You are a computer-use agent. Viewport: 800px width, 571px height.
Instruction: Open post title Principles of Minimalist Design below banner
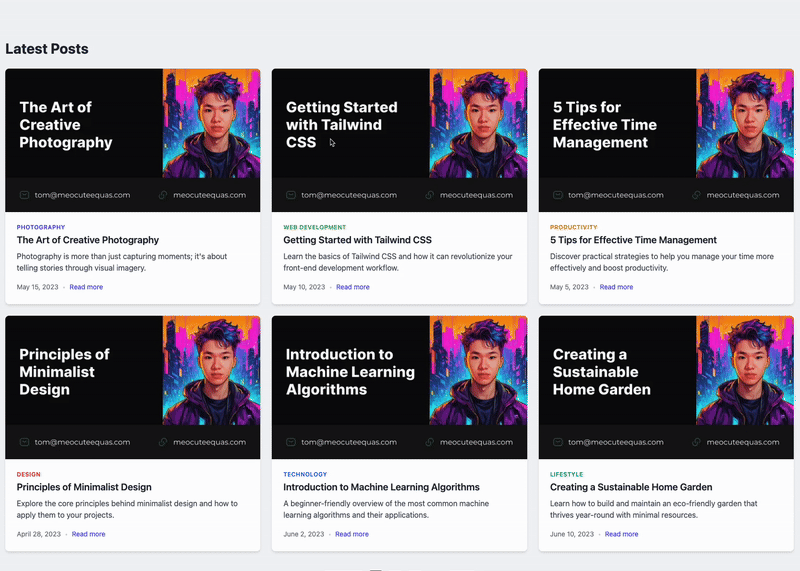pos(84,487)
